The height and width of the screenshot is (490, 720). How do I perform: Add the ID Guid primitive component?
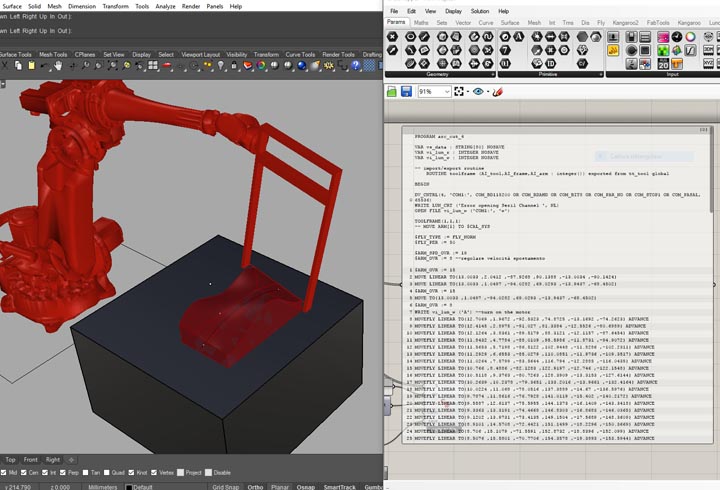[x=550, y=63]
